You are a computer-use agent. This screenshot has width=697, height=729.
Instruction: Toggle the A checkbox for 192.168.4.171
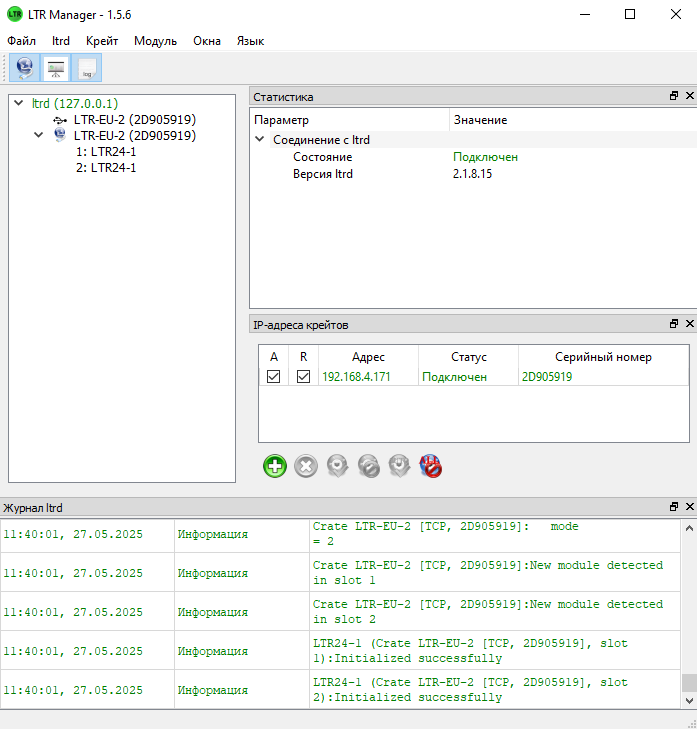pos(273,376)
